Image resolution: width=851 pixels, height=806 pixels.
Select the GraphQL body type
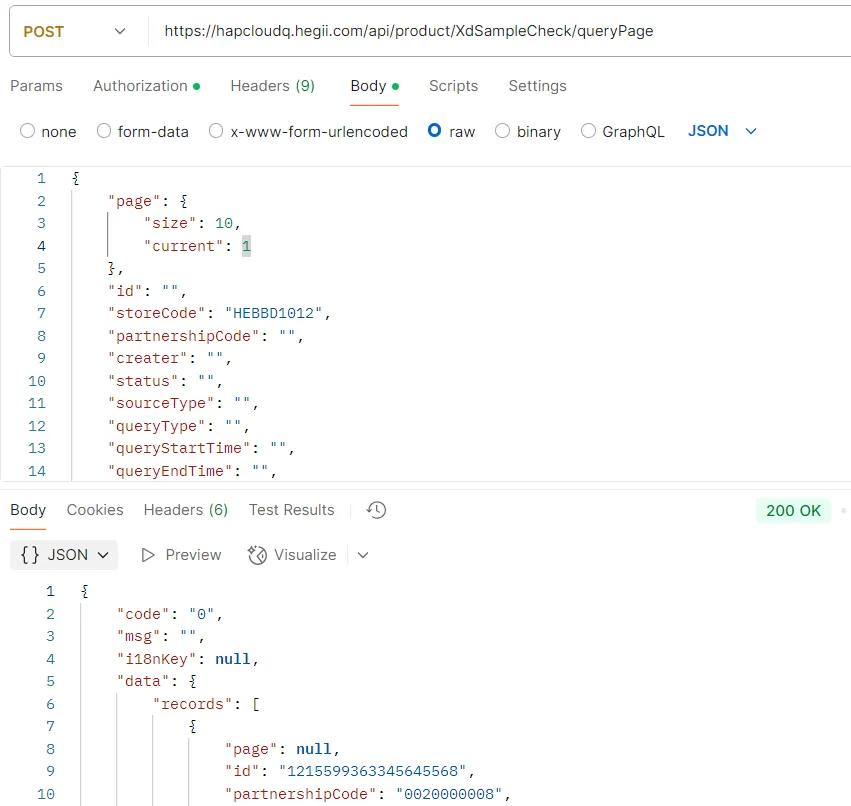[x=588, y=131]
